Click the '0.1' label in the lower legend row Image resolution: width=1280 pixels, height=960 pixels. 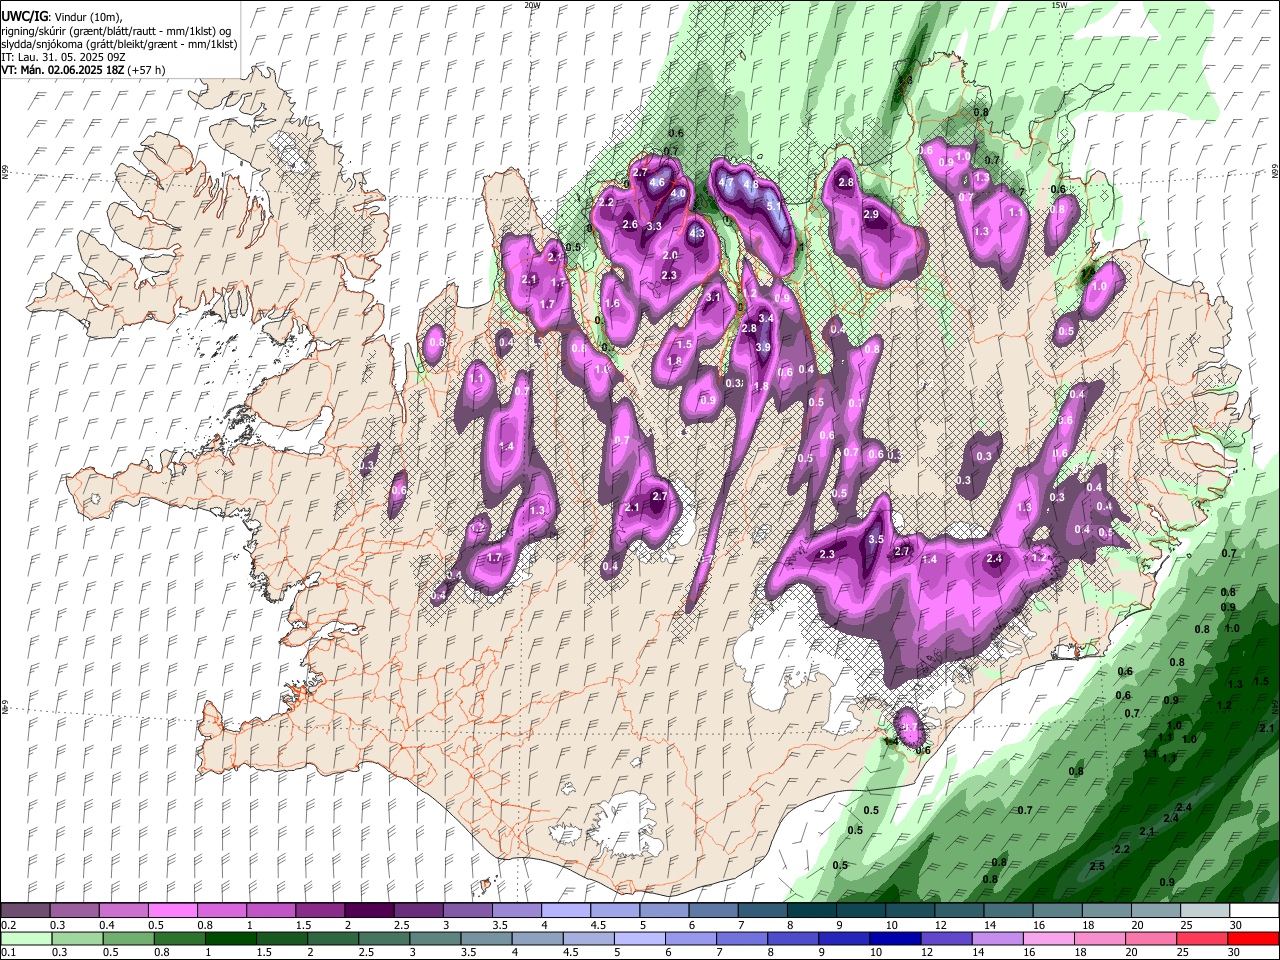coord(8,952)
